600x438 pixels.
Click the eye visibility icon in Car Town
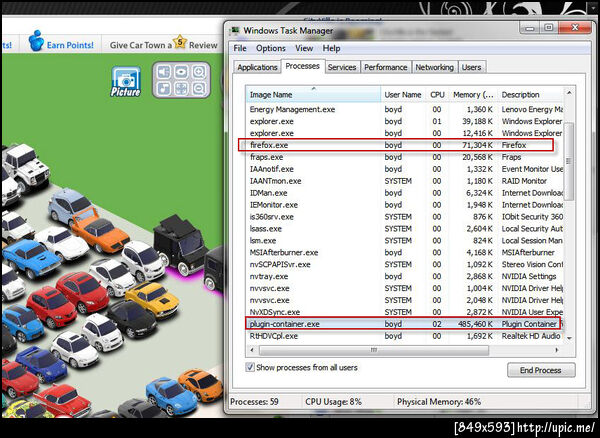point(181,72)
